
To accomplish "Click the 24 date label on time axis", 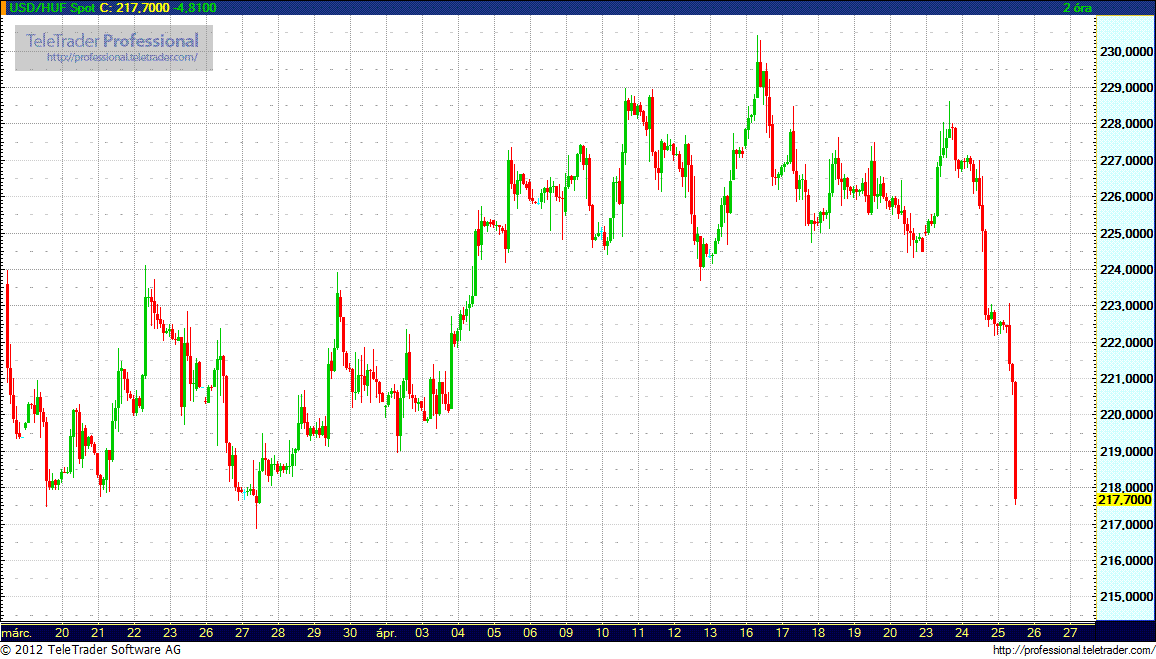I will point(962,632).
